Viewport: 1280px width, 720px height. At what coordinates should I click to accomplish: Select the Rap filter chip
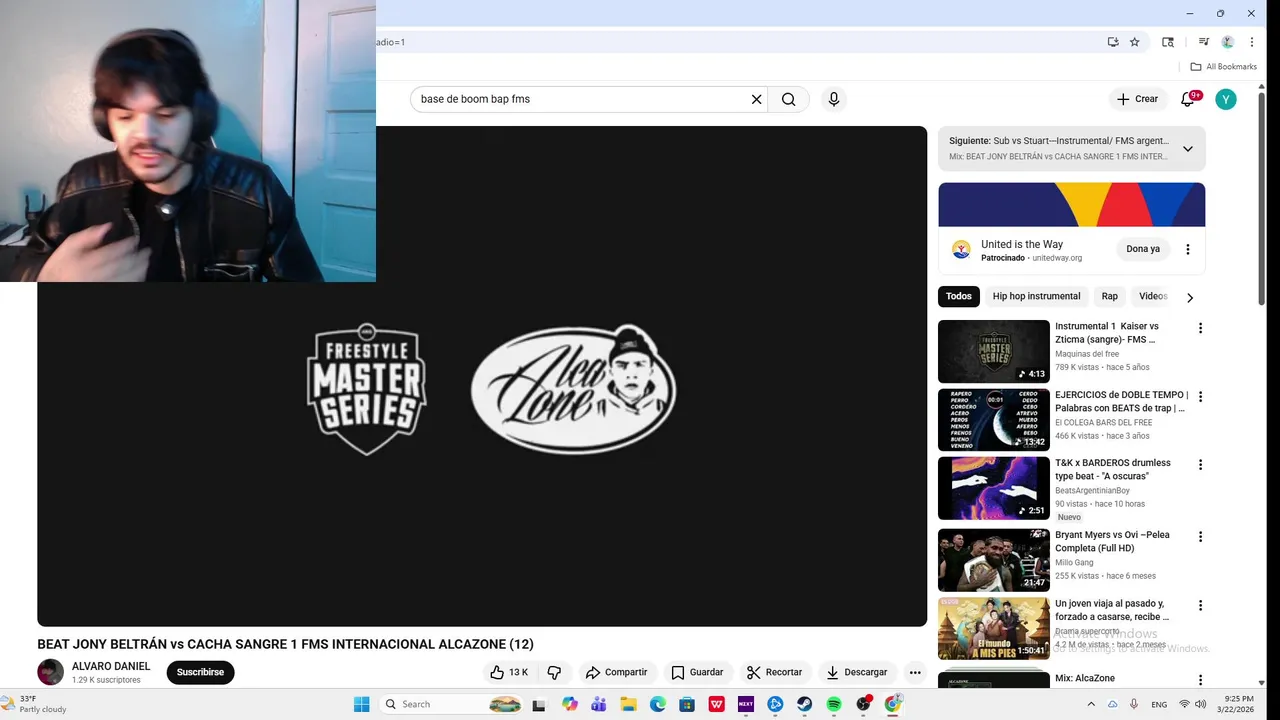pyautogui.click(x=1109, y=296)
